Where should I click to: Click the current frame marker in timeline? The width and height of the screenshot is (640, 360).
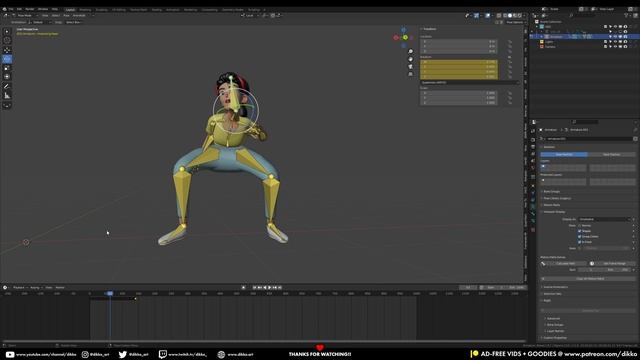pos(110,293)
